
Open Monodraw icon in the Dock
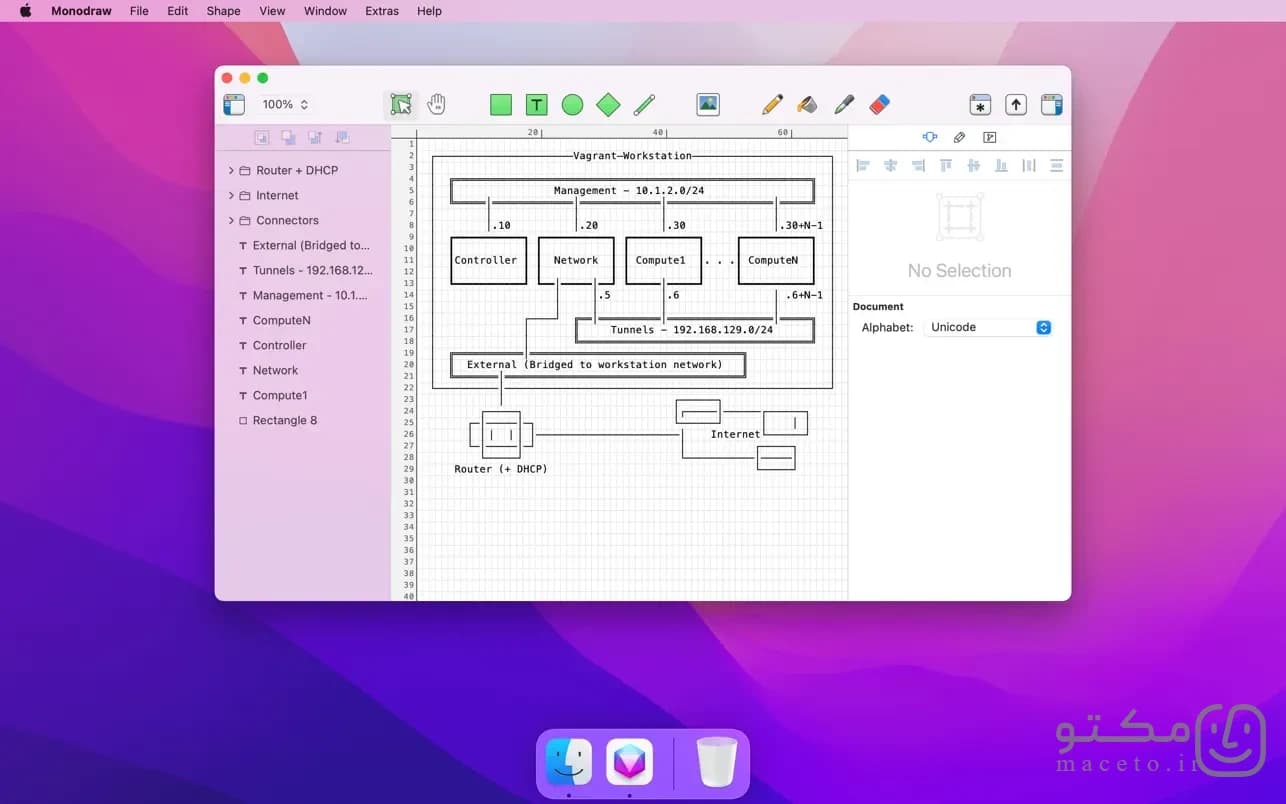click(629, 763)
